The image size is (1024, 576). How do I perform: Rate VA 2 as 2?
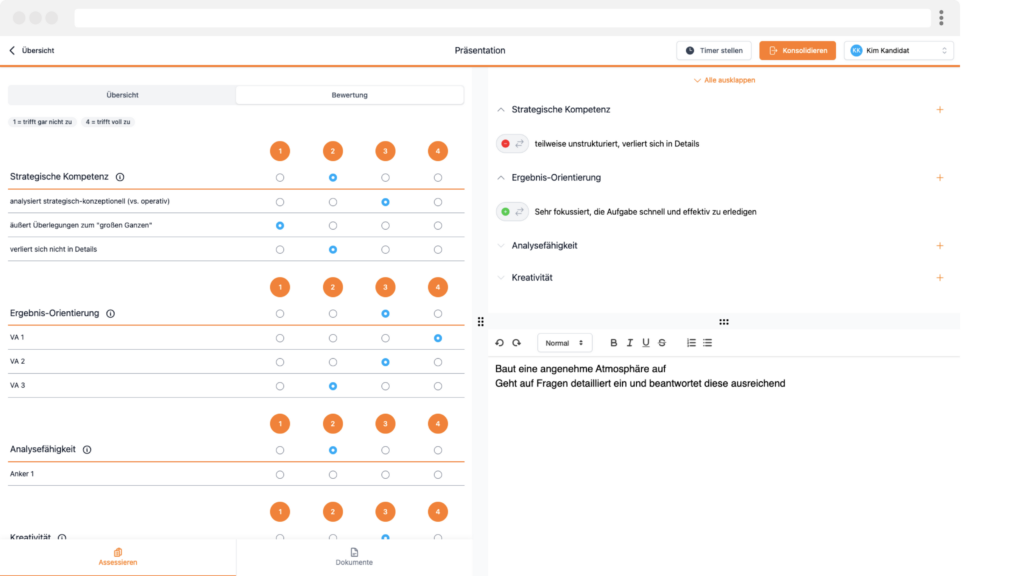332,362
